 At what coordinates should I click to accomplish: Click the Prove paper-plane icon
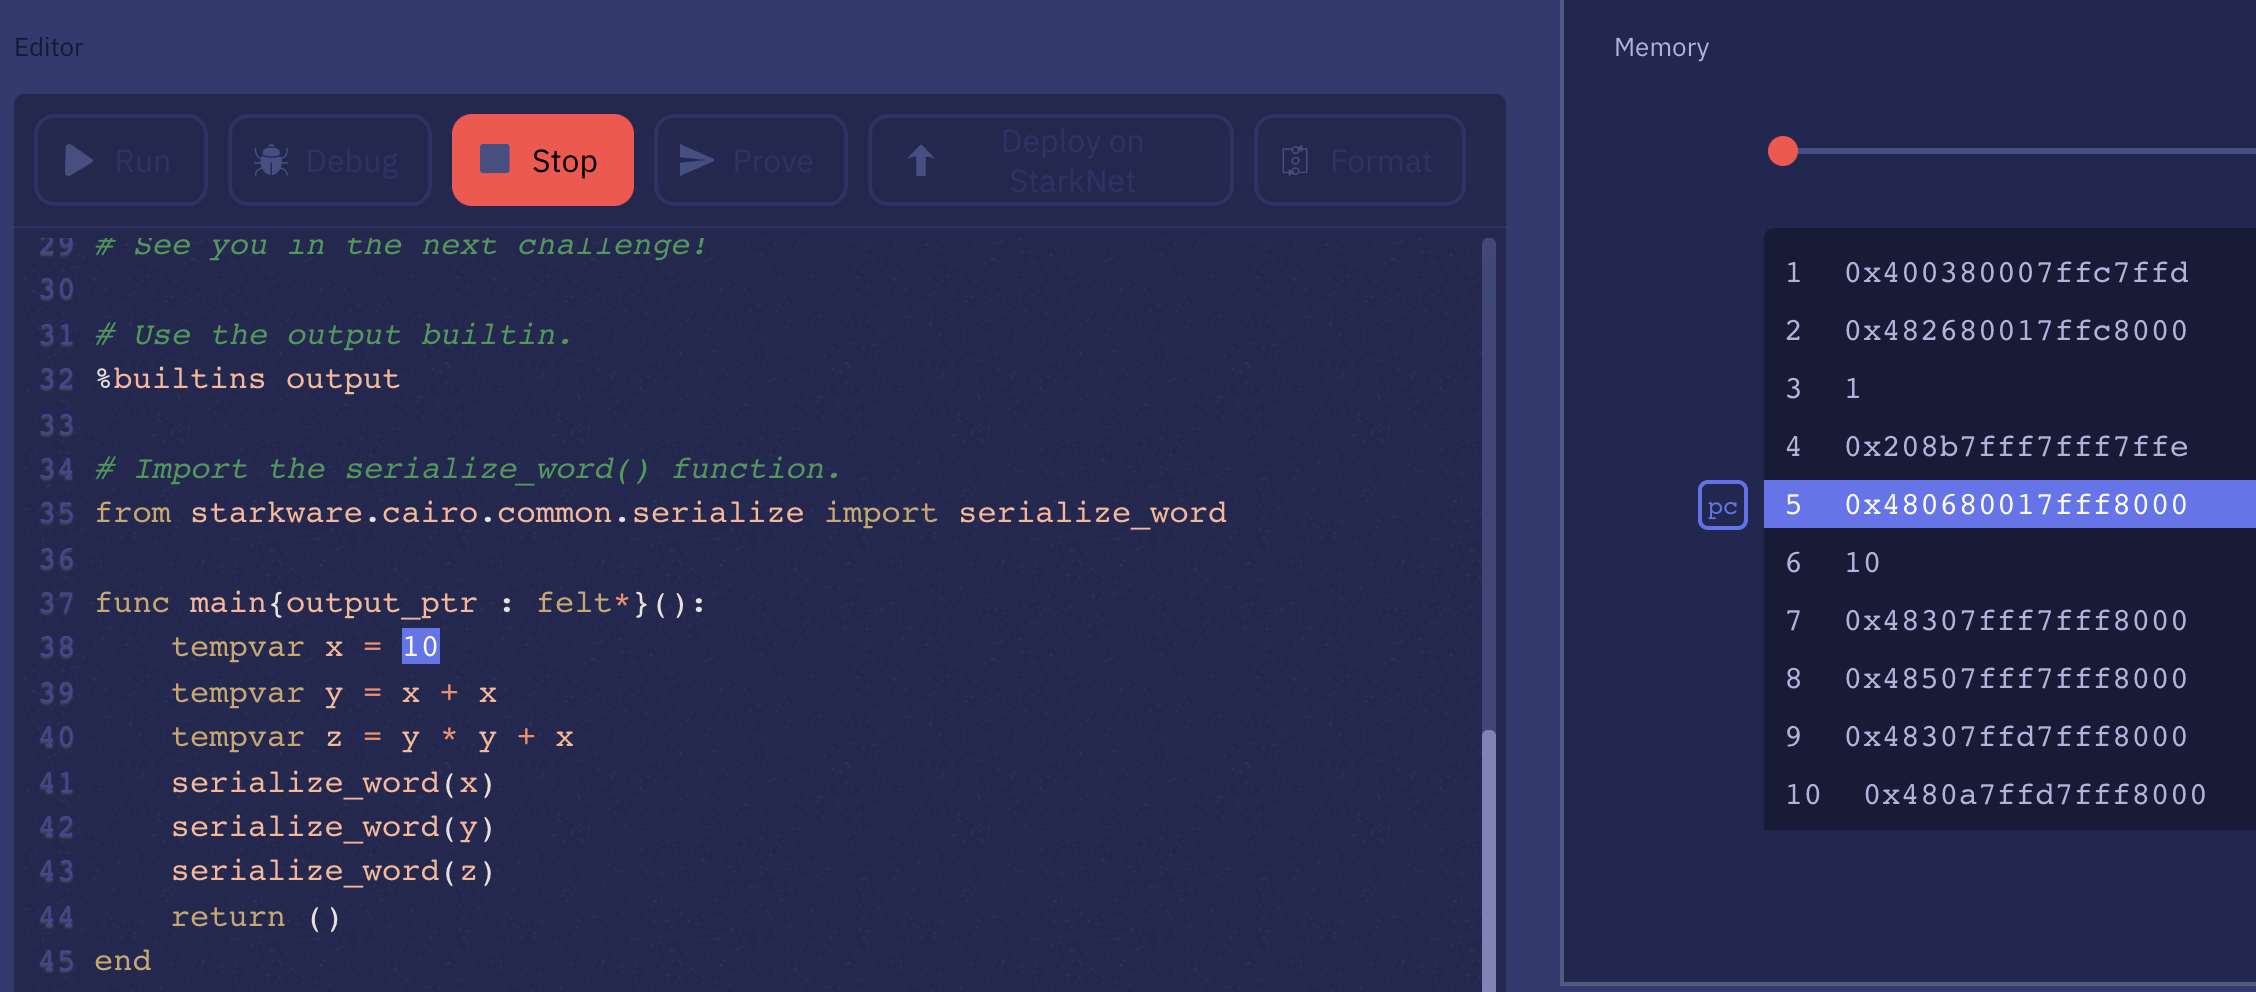click(x=696, y=161)
